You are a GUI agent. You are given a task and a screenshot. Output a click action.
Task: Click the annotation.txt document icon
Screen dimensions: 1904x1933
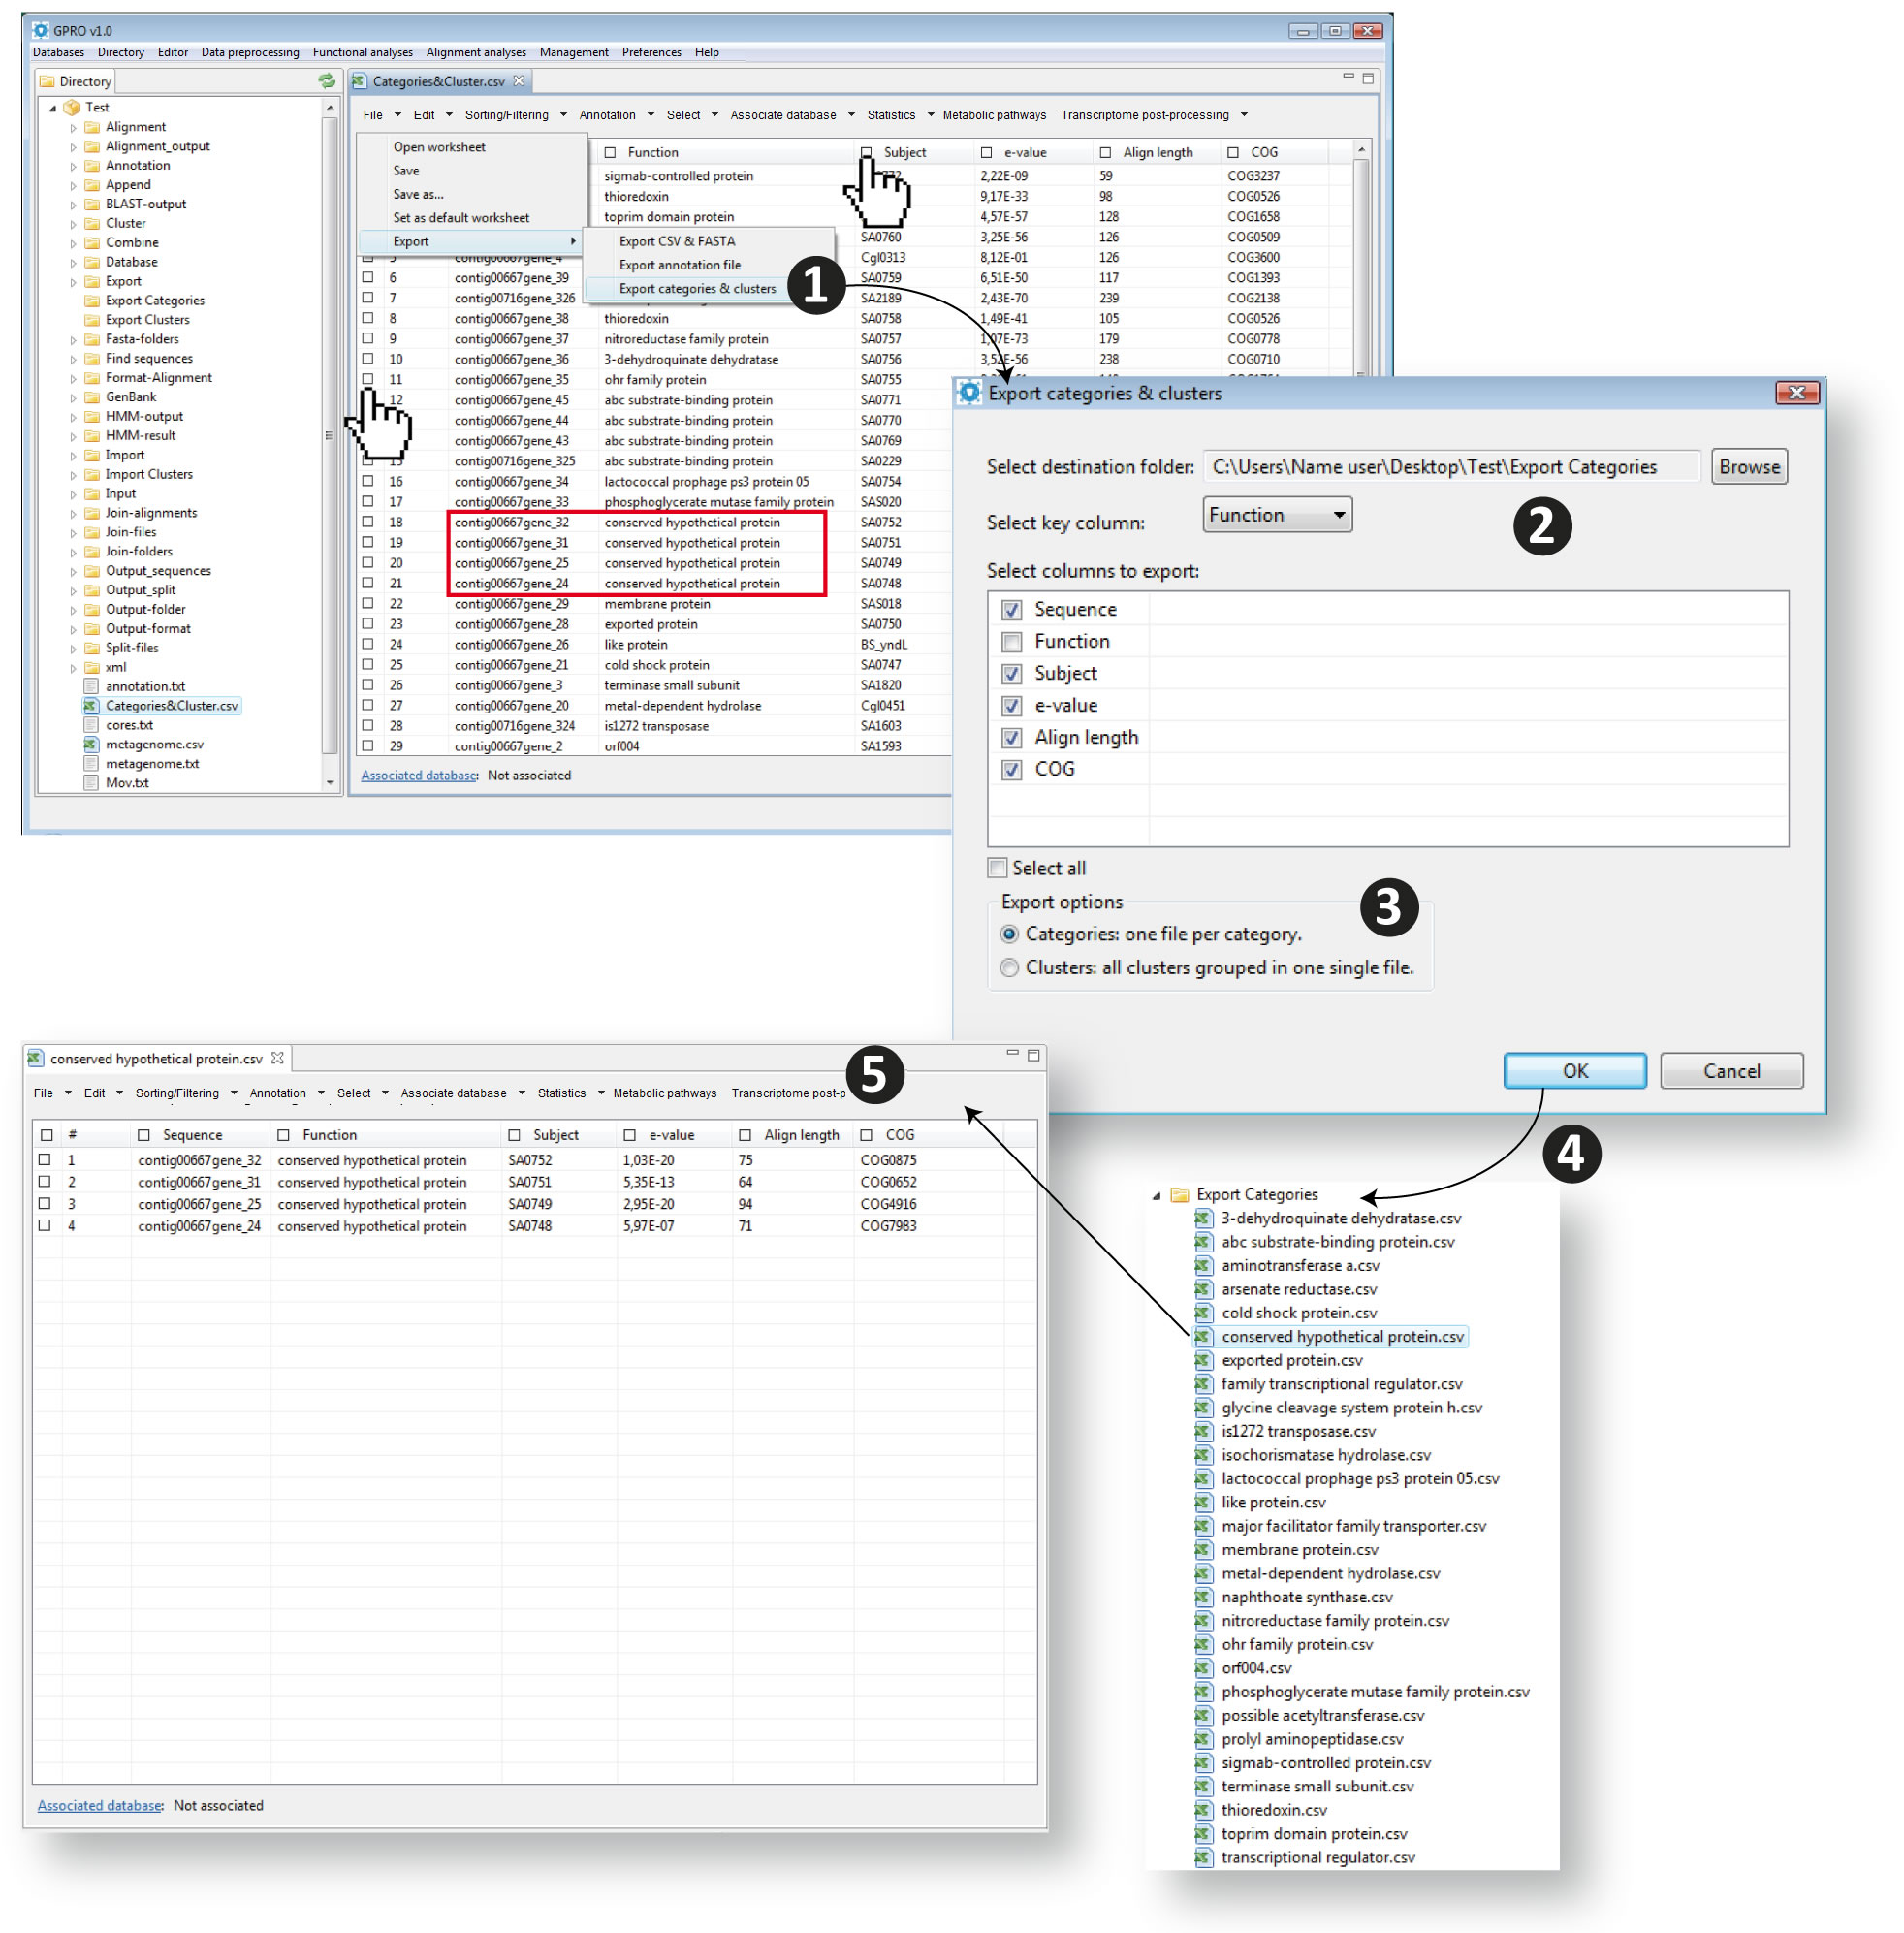pos(90,686)
